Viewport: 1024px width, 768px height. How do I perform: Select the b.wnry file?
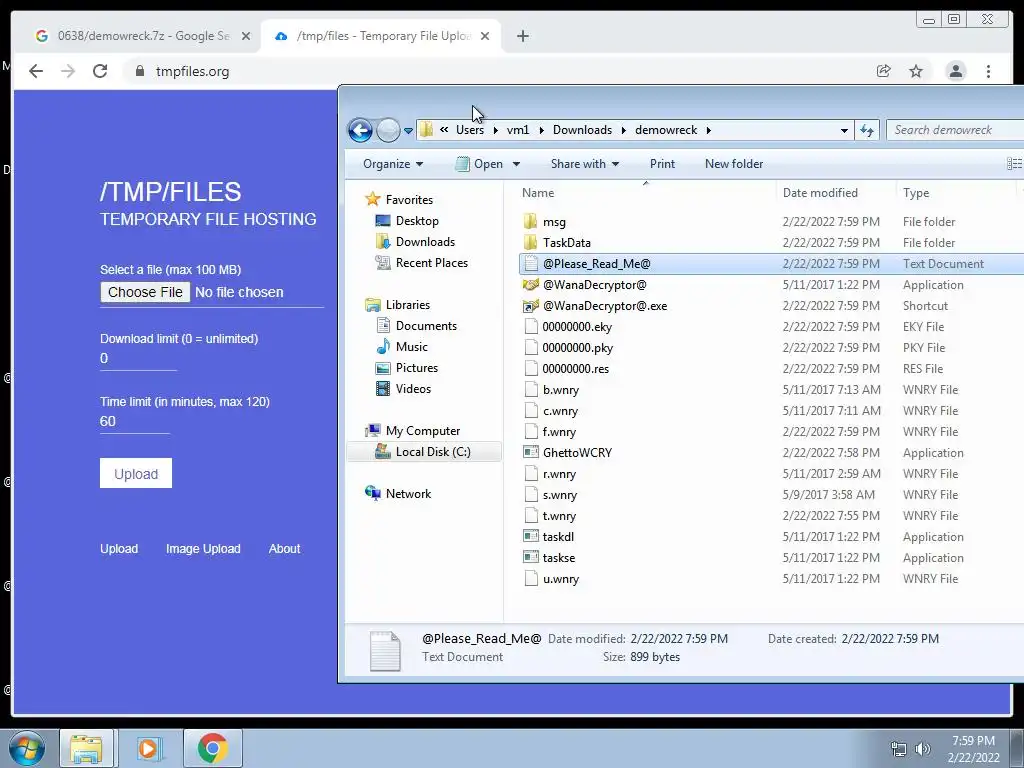pos(560,390)
